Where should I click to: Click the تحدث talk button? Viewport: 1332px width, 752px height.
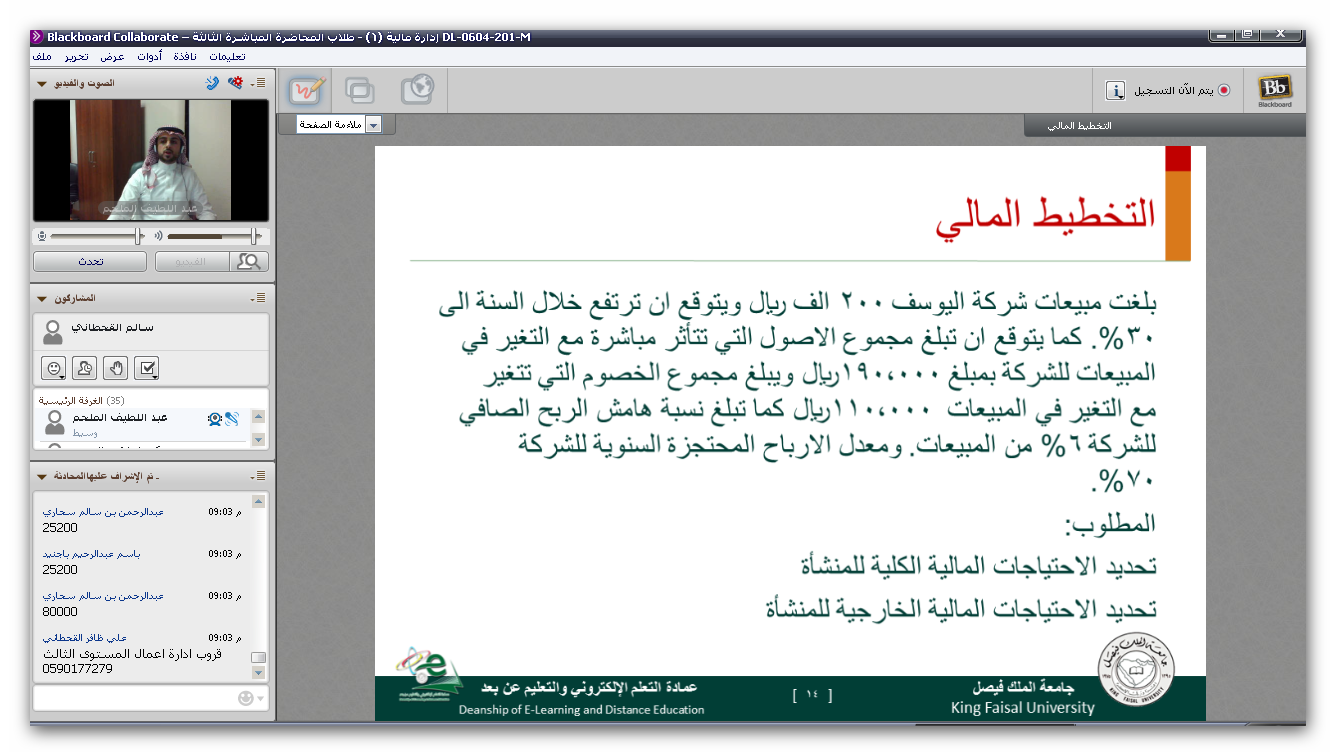tap(91, 261)
